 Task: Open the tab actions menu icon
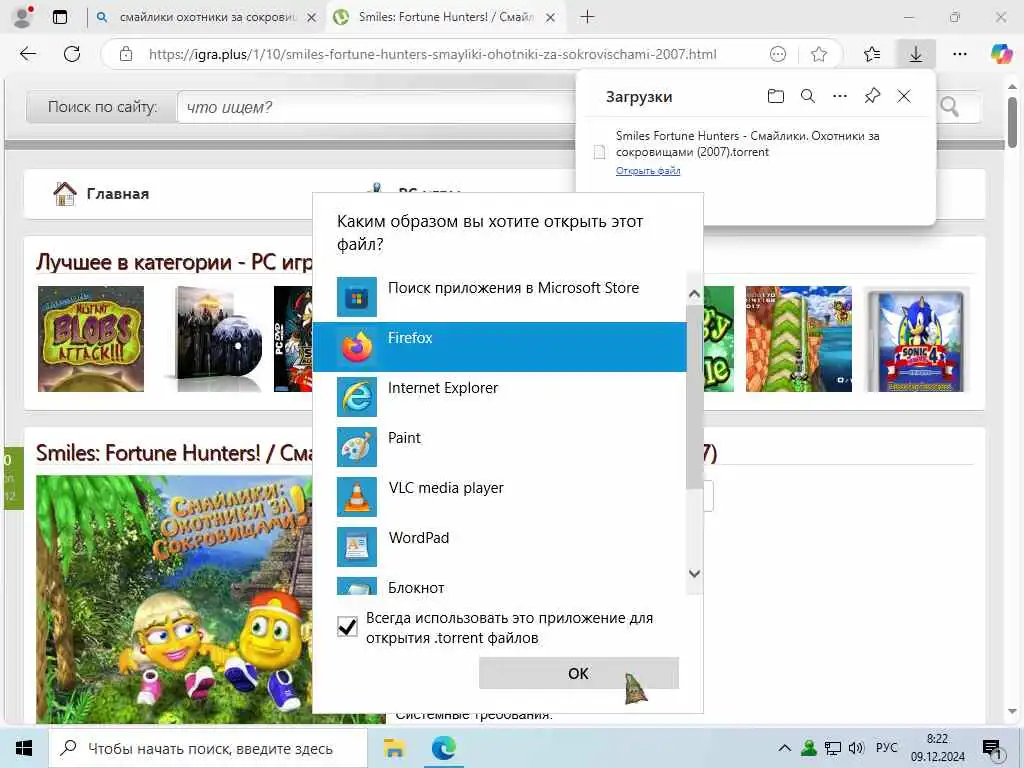coord(60,17)
